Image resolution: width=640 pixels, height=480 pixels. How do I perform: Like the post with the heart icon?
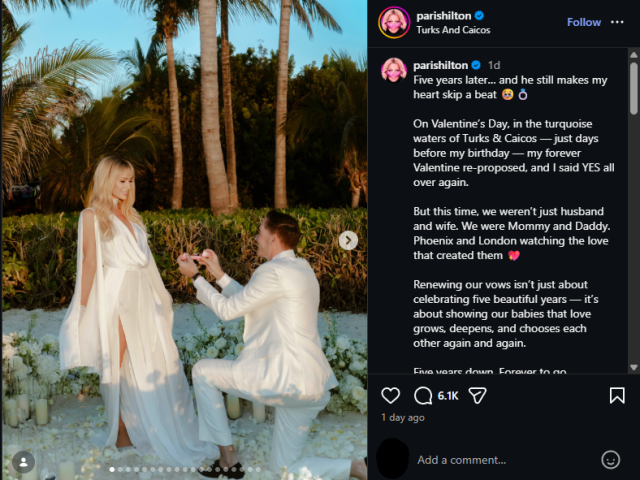click(390, 395)
